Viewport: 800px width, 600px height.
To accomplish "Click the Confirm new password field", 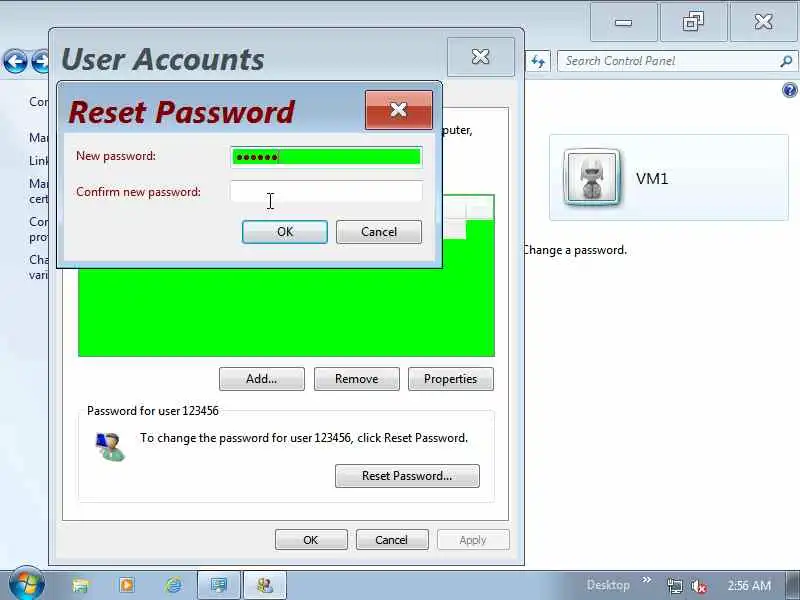I will click(326, 192).
